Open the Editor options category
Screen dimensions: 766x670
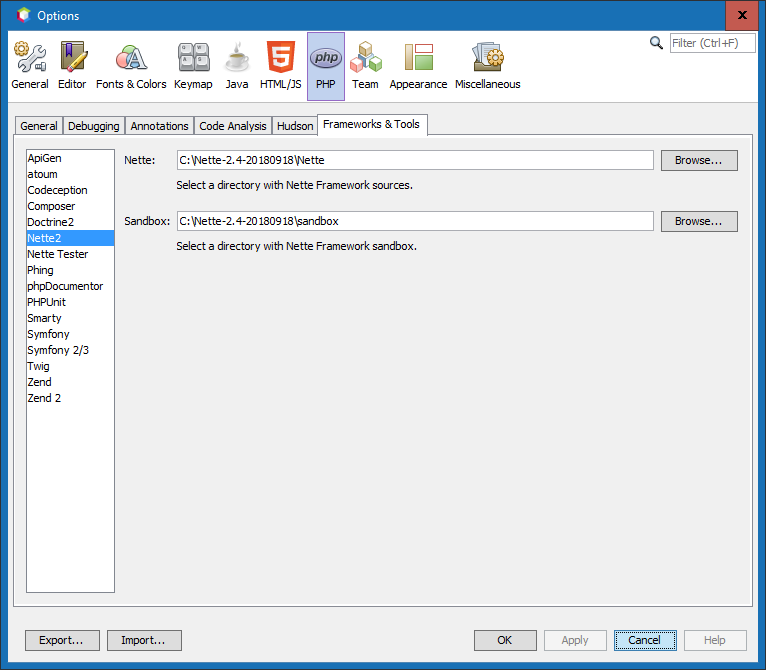(72, 66)
